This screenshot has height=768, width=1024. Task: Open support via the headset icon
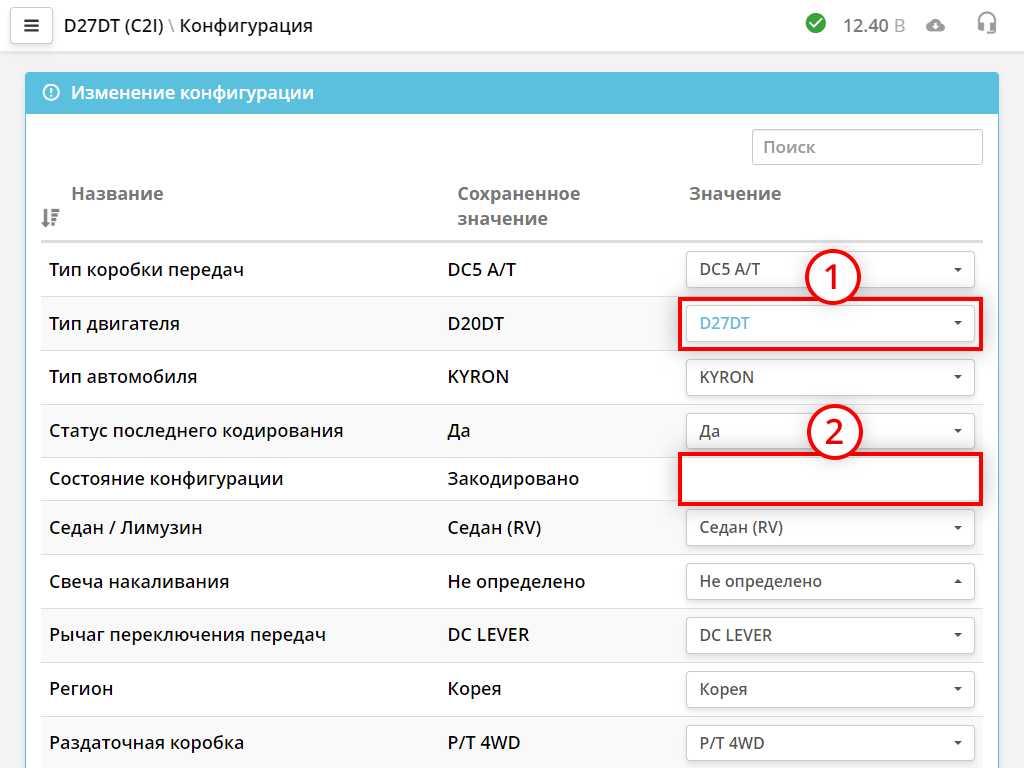pos(987,25)
